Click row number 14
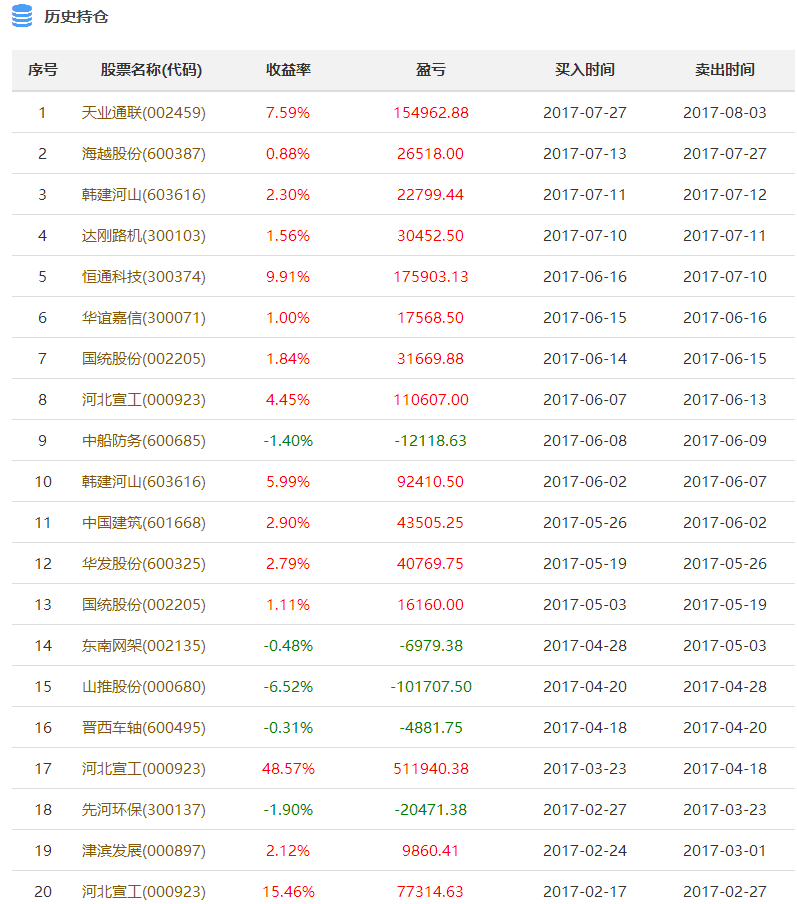Viewport: 797px width, 904px height. pyautogui.click(x=43, y=645)
